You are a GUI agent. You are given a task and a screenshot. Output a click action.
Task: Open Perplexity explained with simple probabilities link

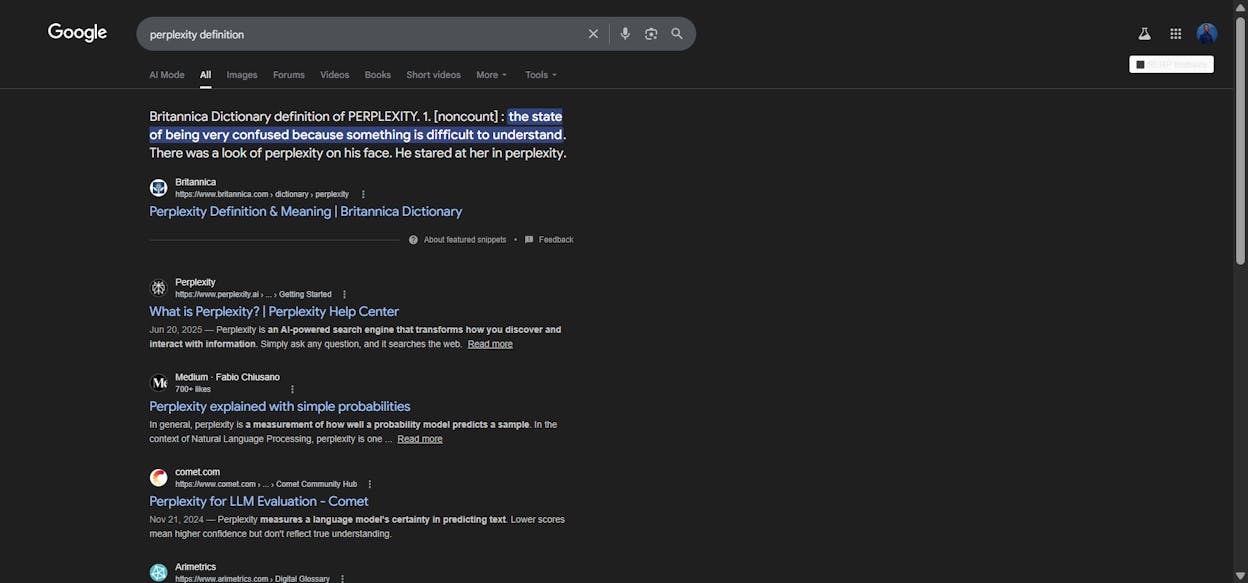(x=280, y=406)
